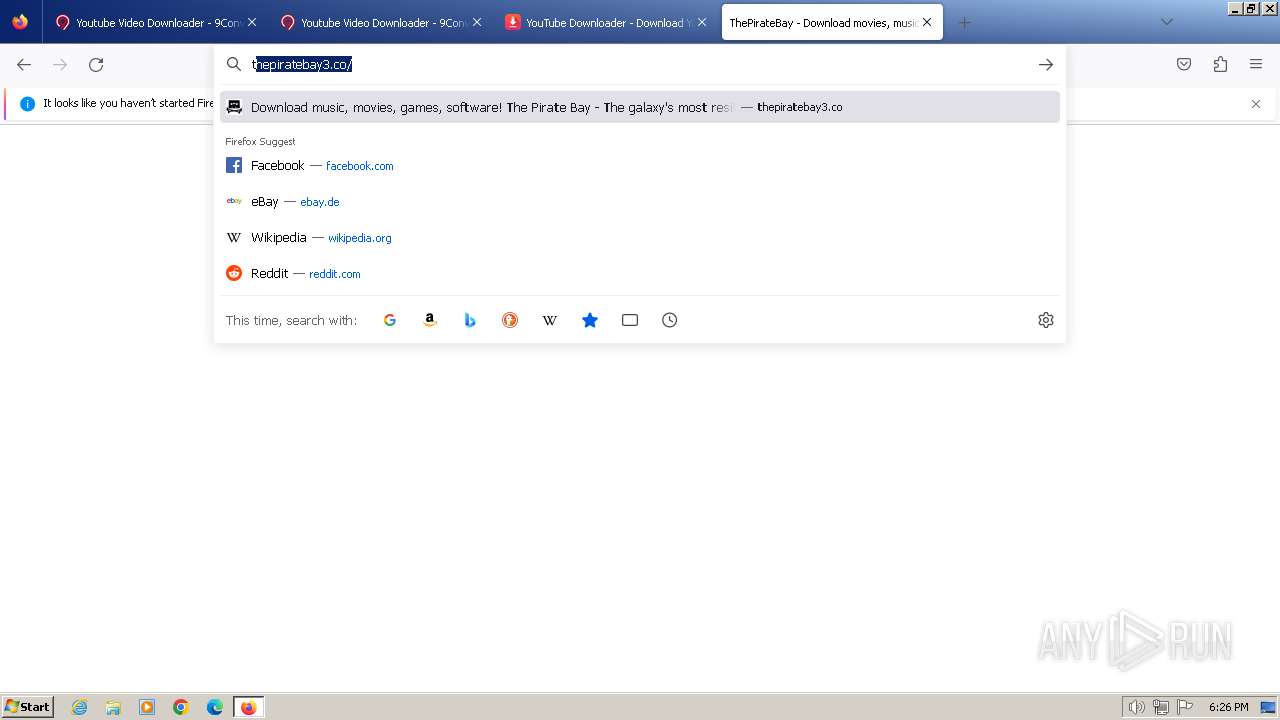Select the Reddit suggestion
1280x720 pixels.
click(640, 274)
